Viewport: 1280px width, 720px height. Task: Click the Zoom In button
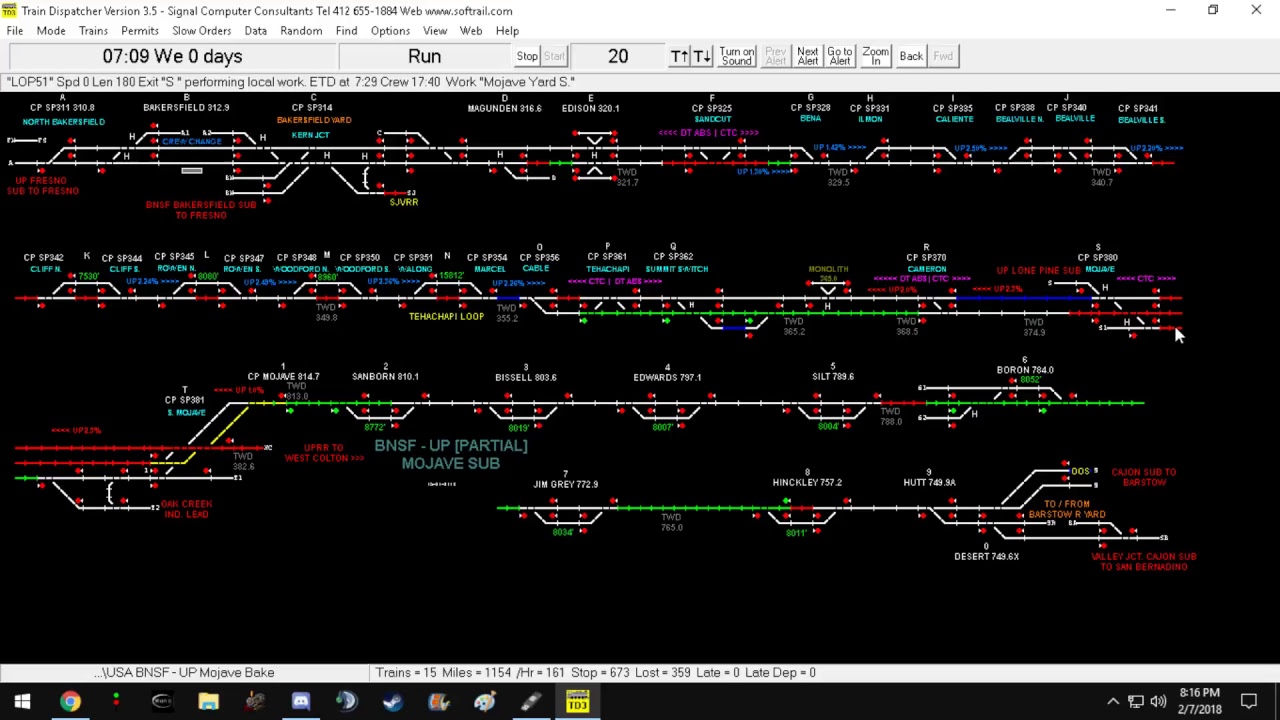(x=876, y=56)
